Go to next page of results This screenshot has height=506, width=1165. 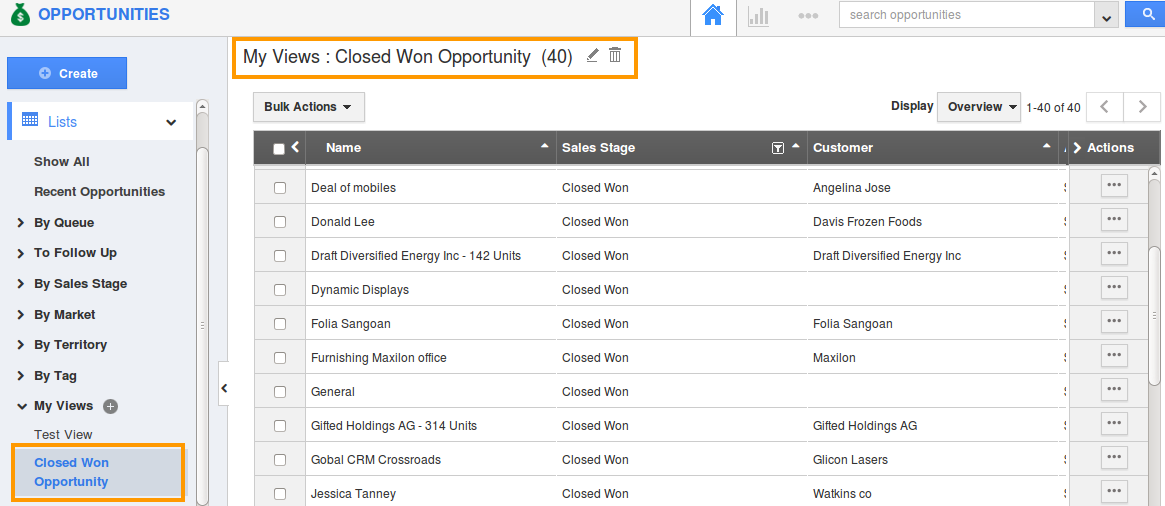click(1141, 107)
